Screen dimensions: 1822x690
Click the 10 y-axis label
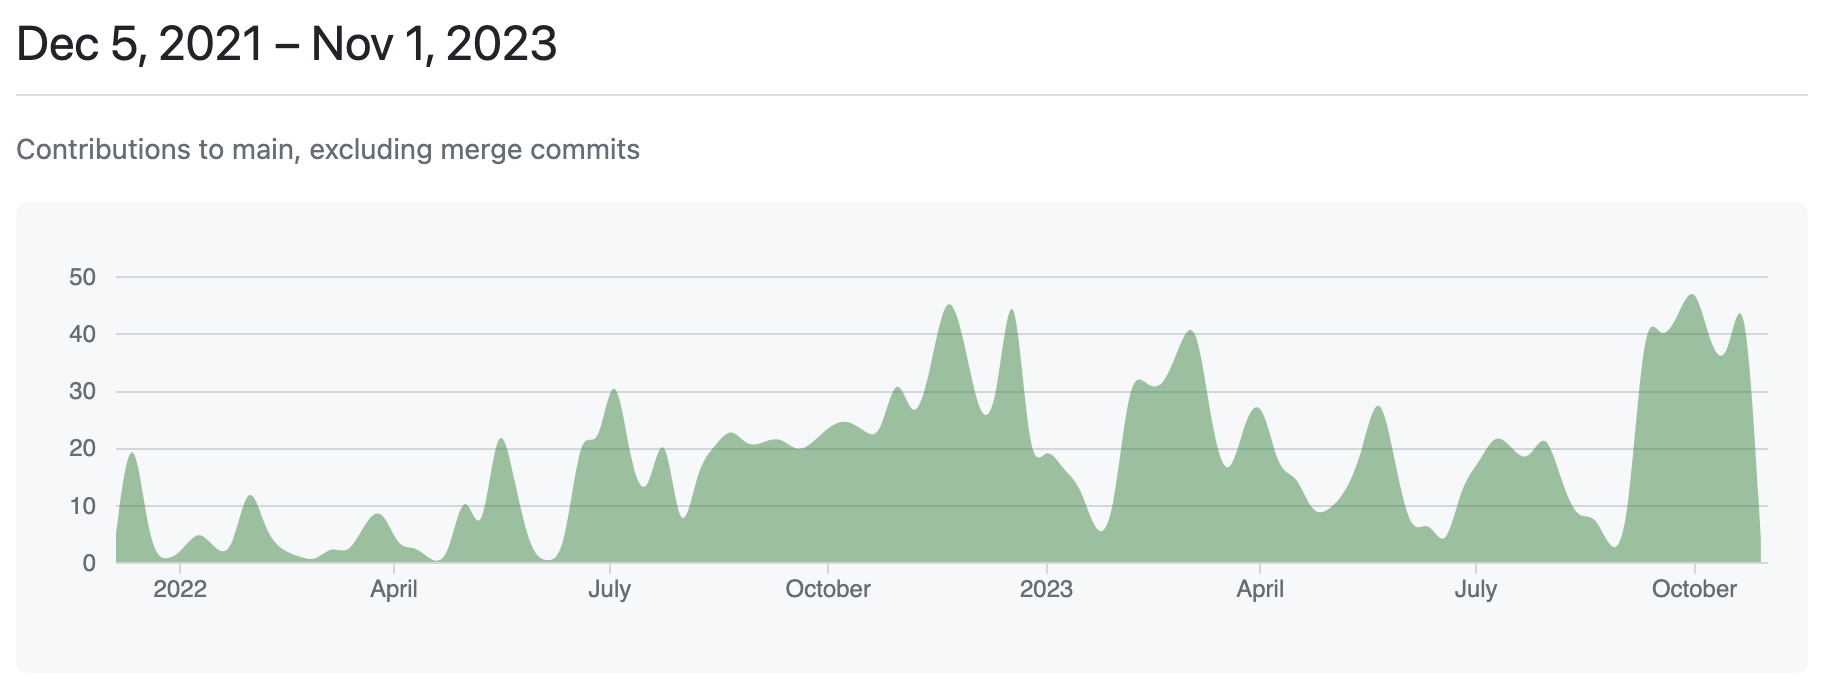tap(83, 506)
